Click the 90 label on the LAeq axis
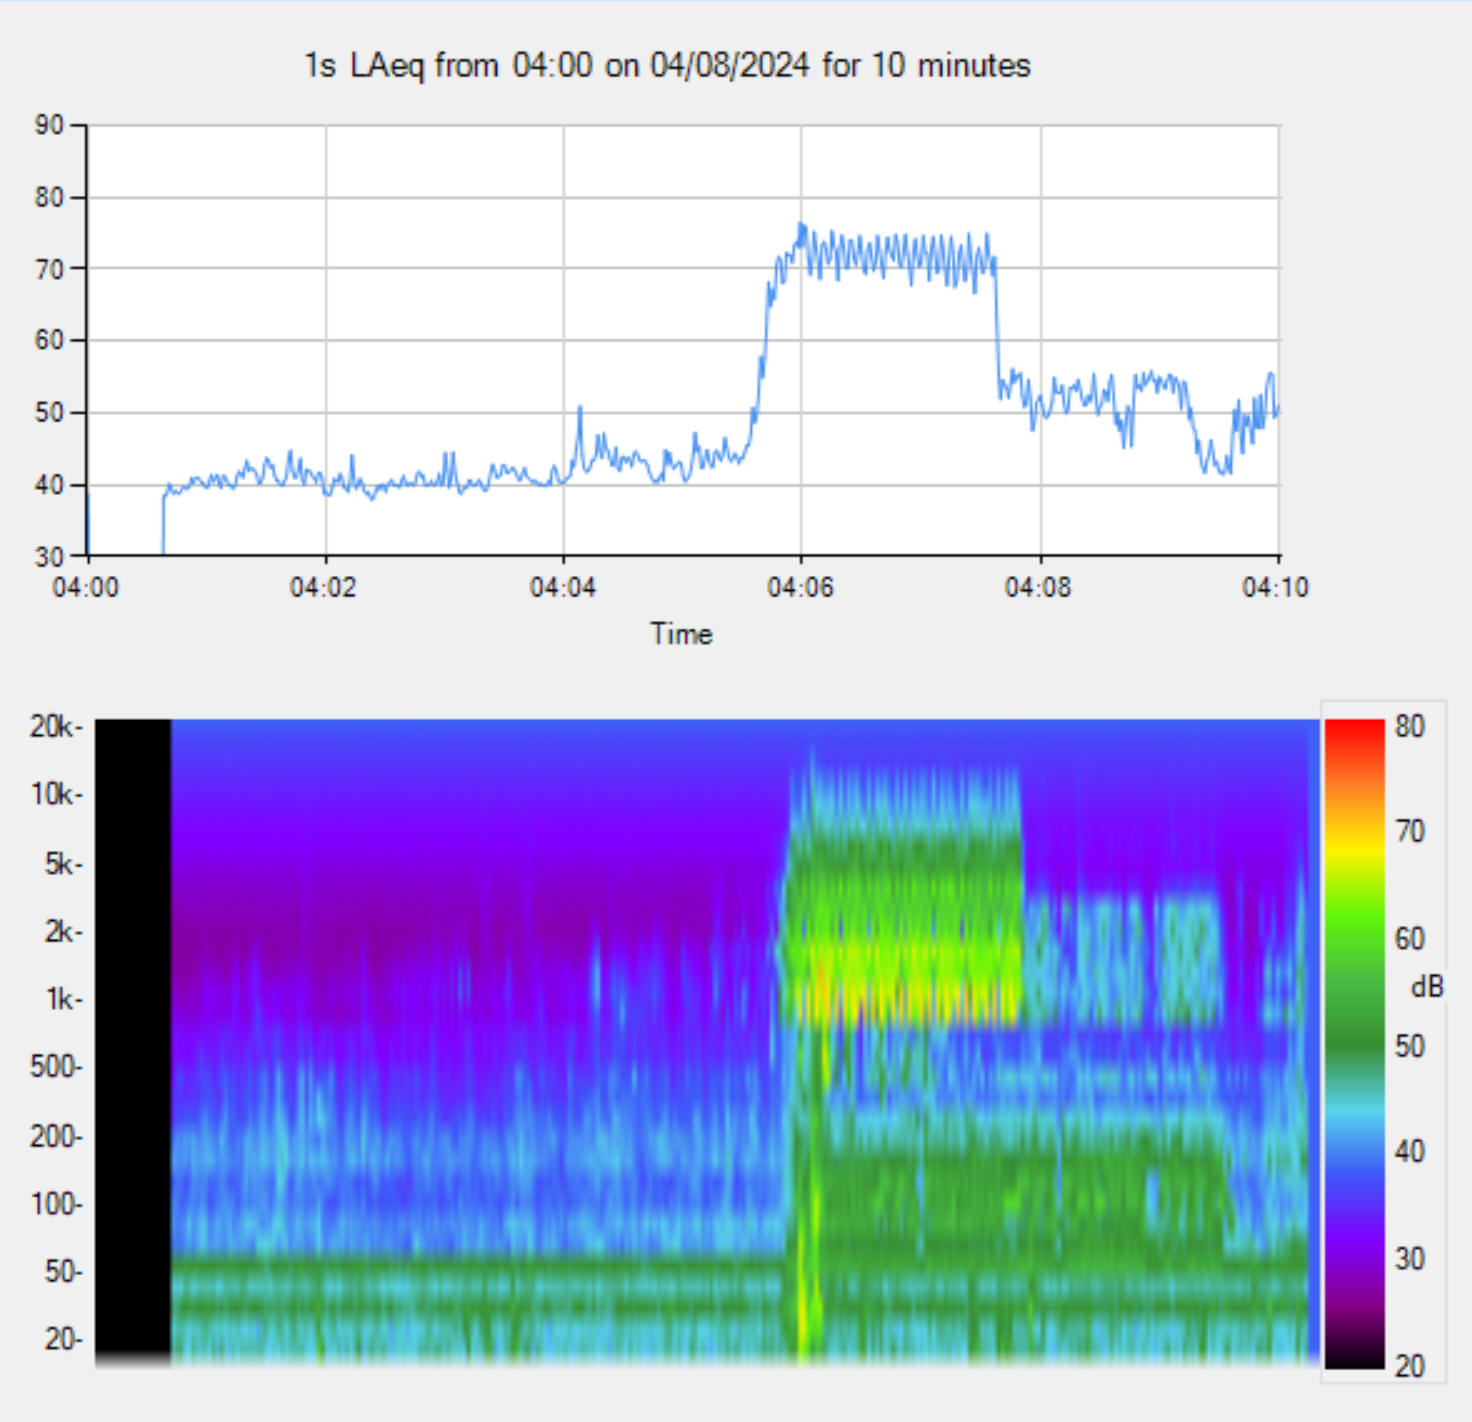Screen dimensions: 1472x1422 coord(49,125)
